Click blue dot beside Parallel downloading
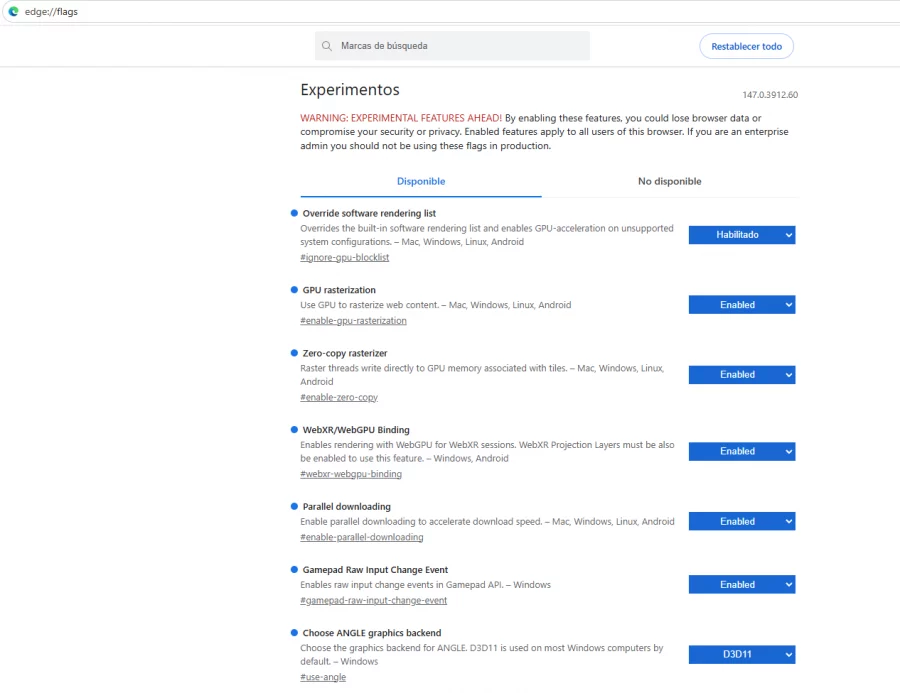The width and height of the screenshot is (900, 693). (294, 506)
